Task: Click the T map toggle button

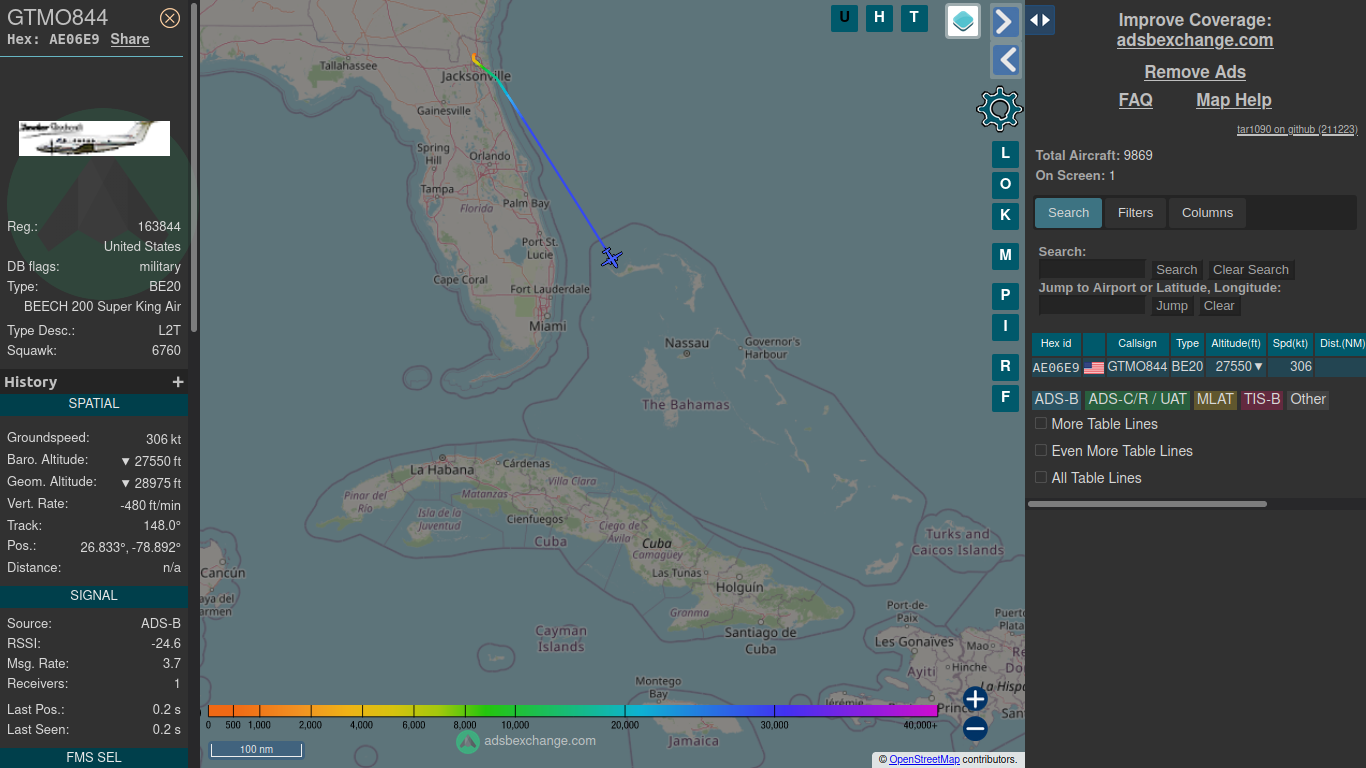Action: (x=914, y=17)
